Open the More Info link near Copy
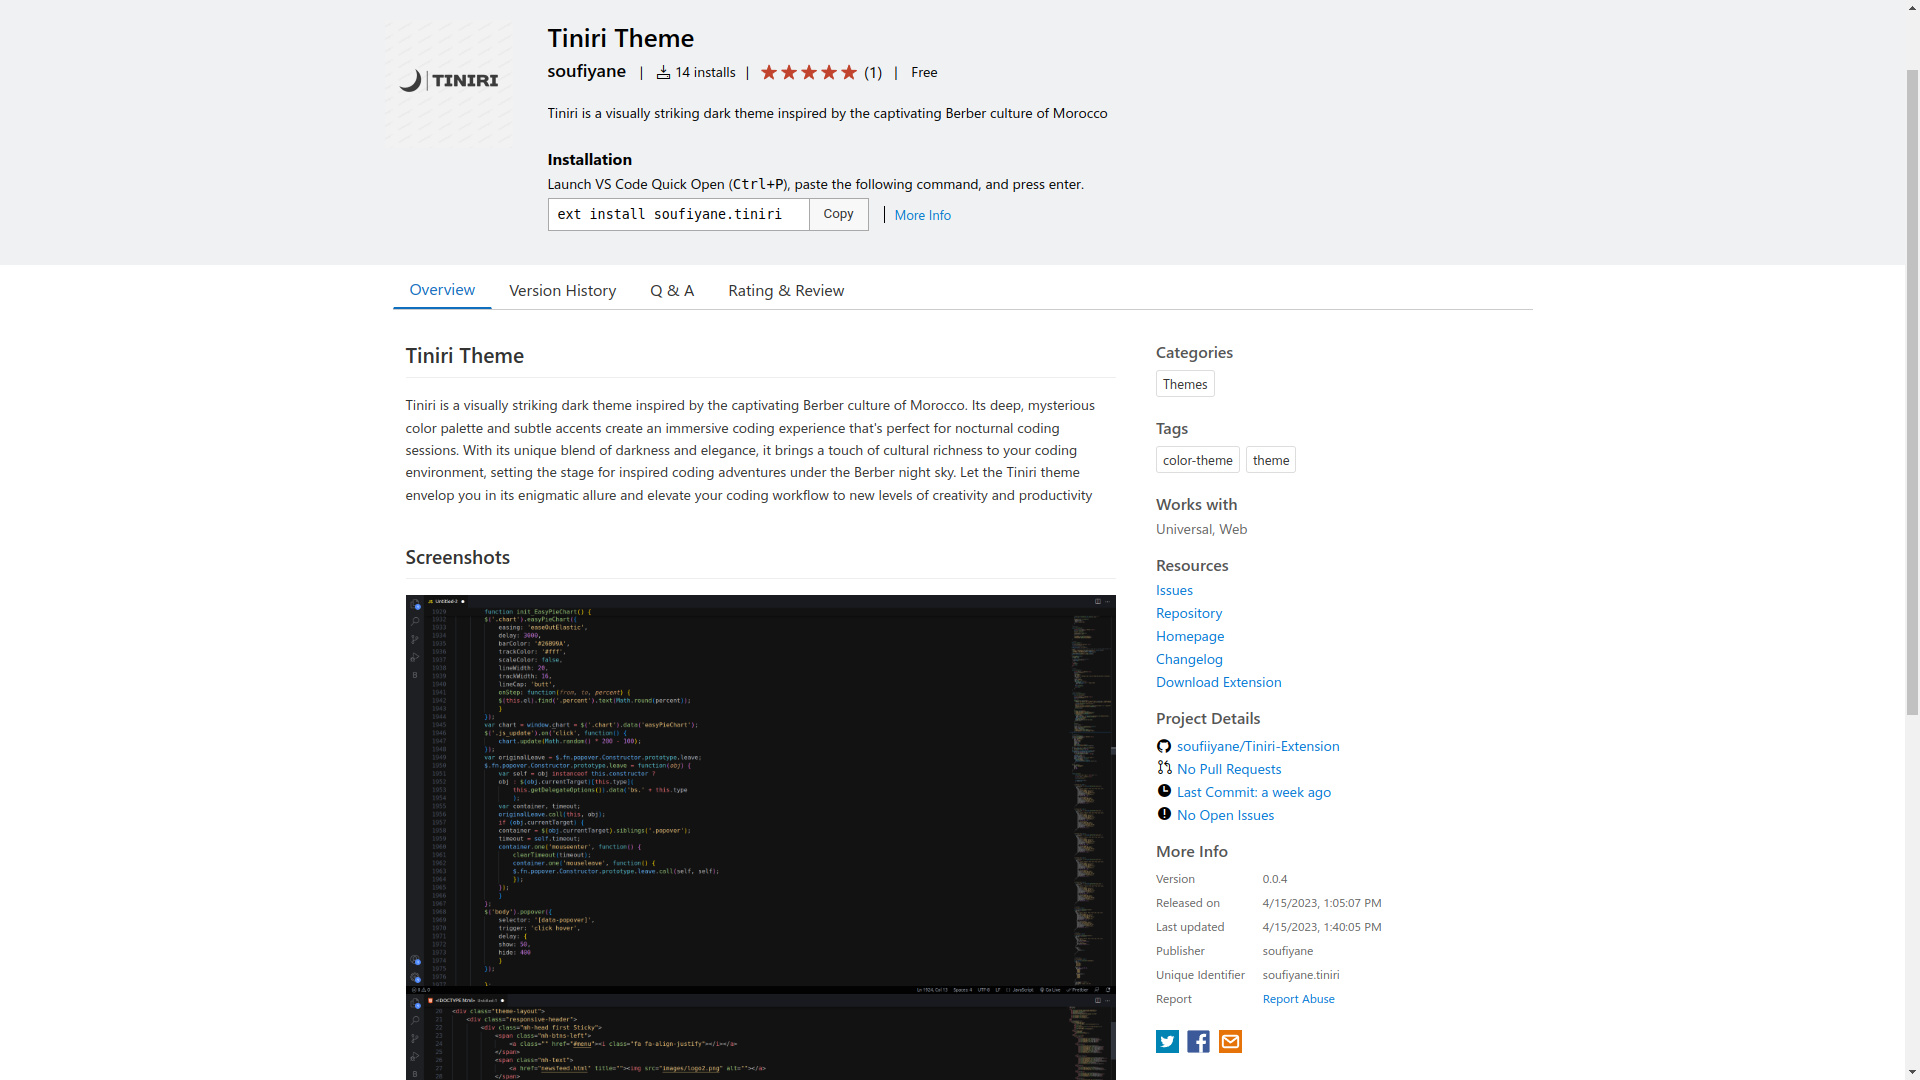 click(x=922, y=215)
